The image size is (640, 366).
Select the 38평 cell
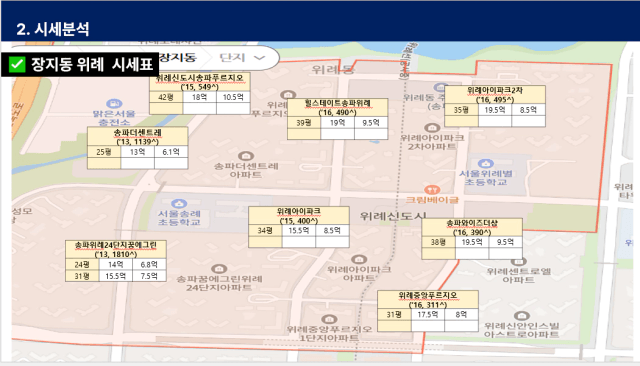coord(438,242)
